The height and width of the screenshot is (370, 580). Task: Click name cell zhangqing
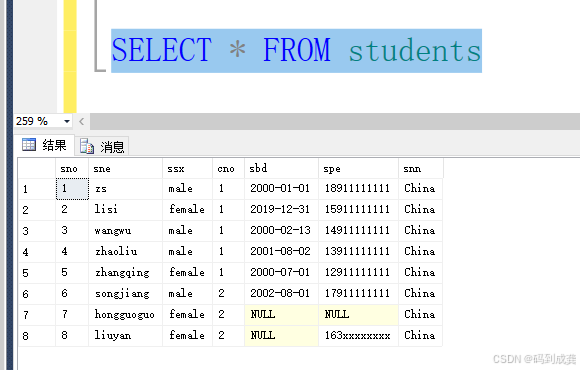click(125, 273)
